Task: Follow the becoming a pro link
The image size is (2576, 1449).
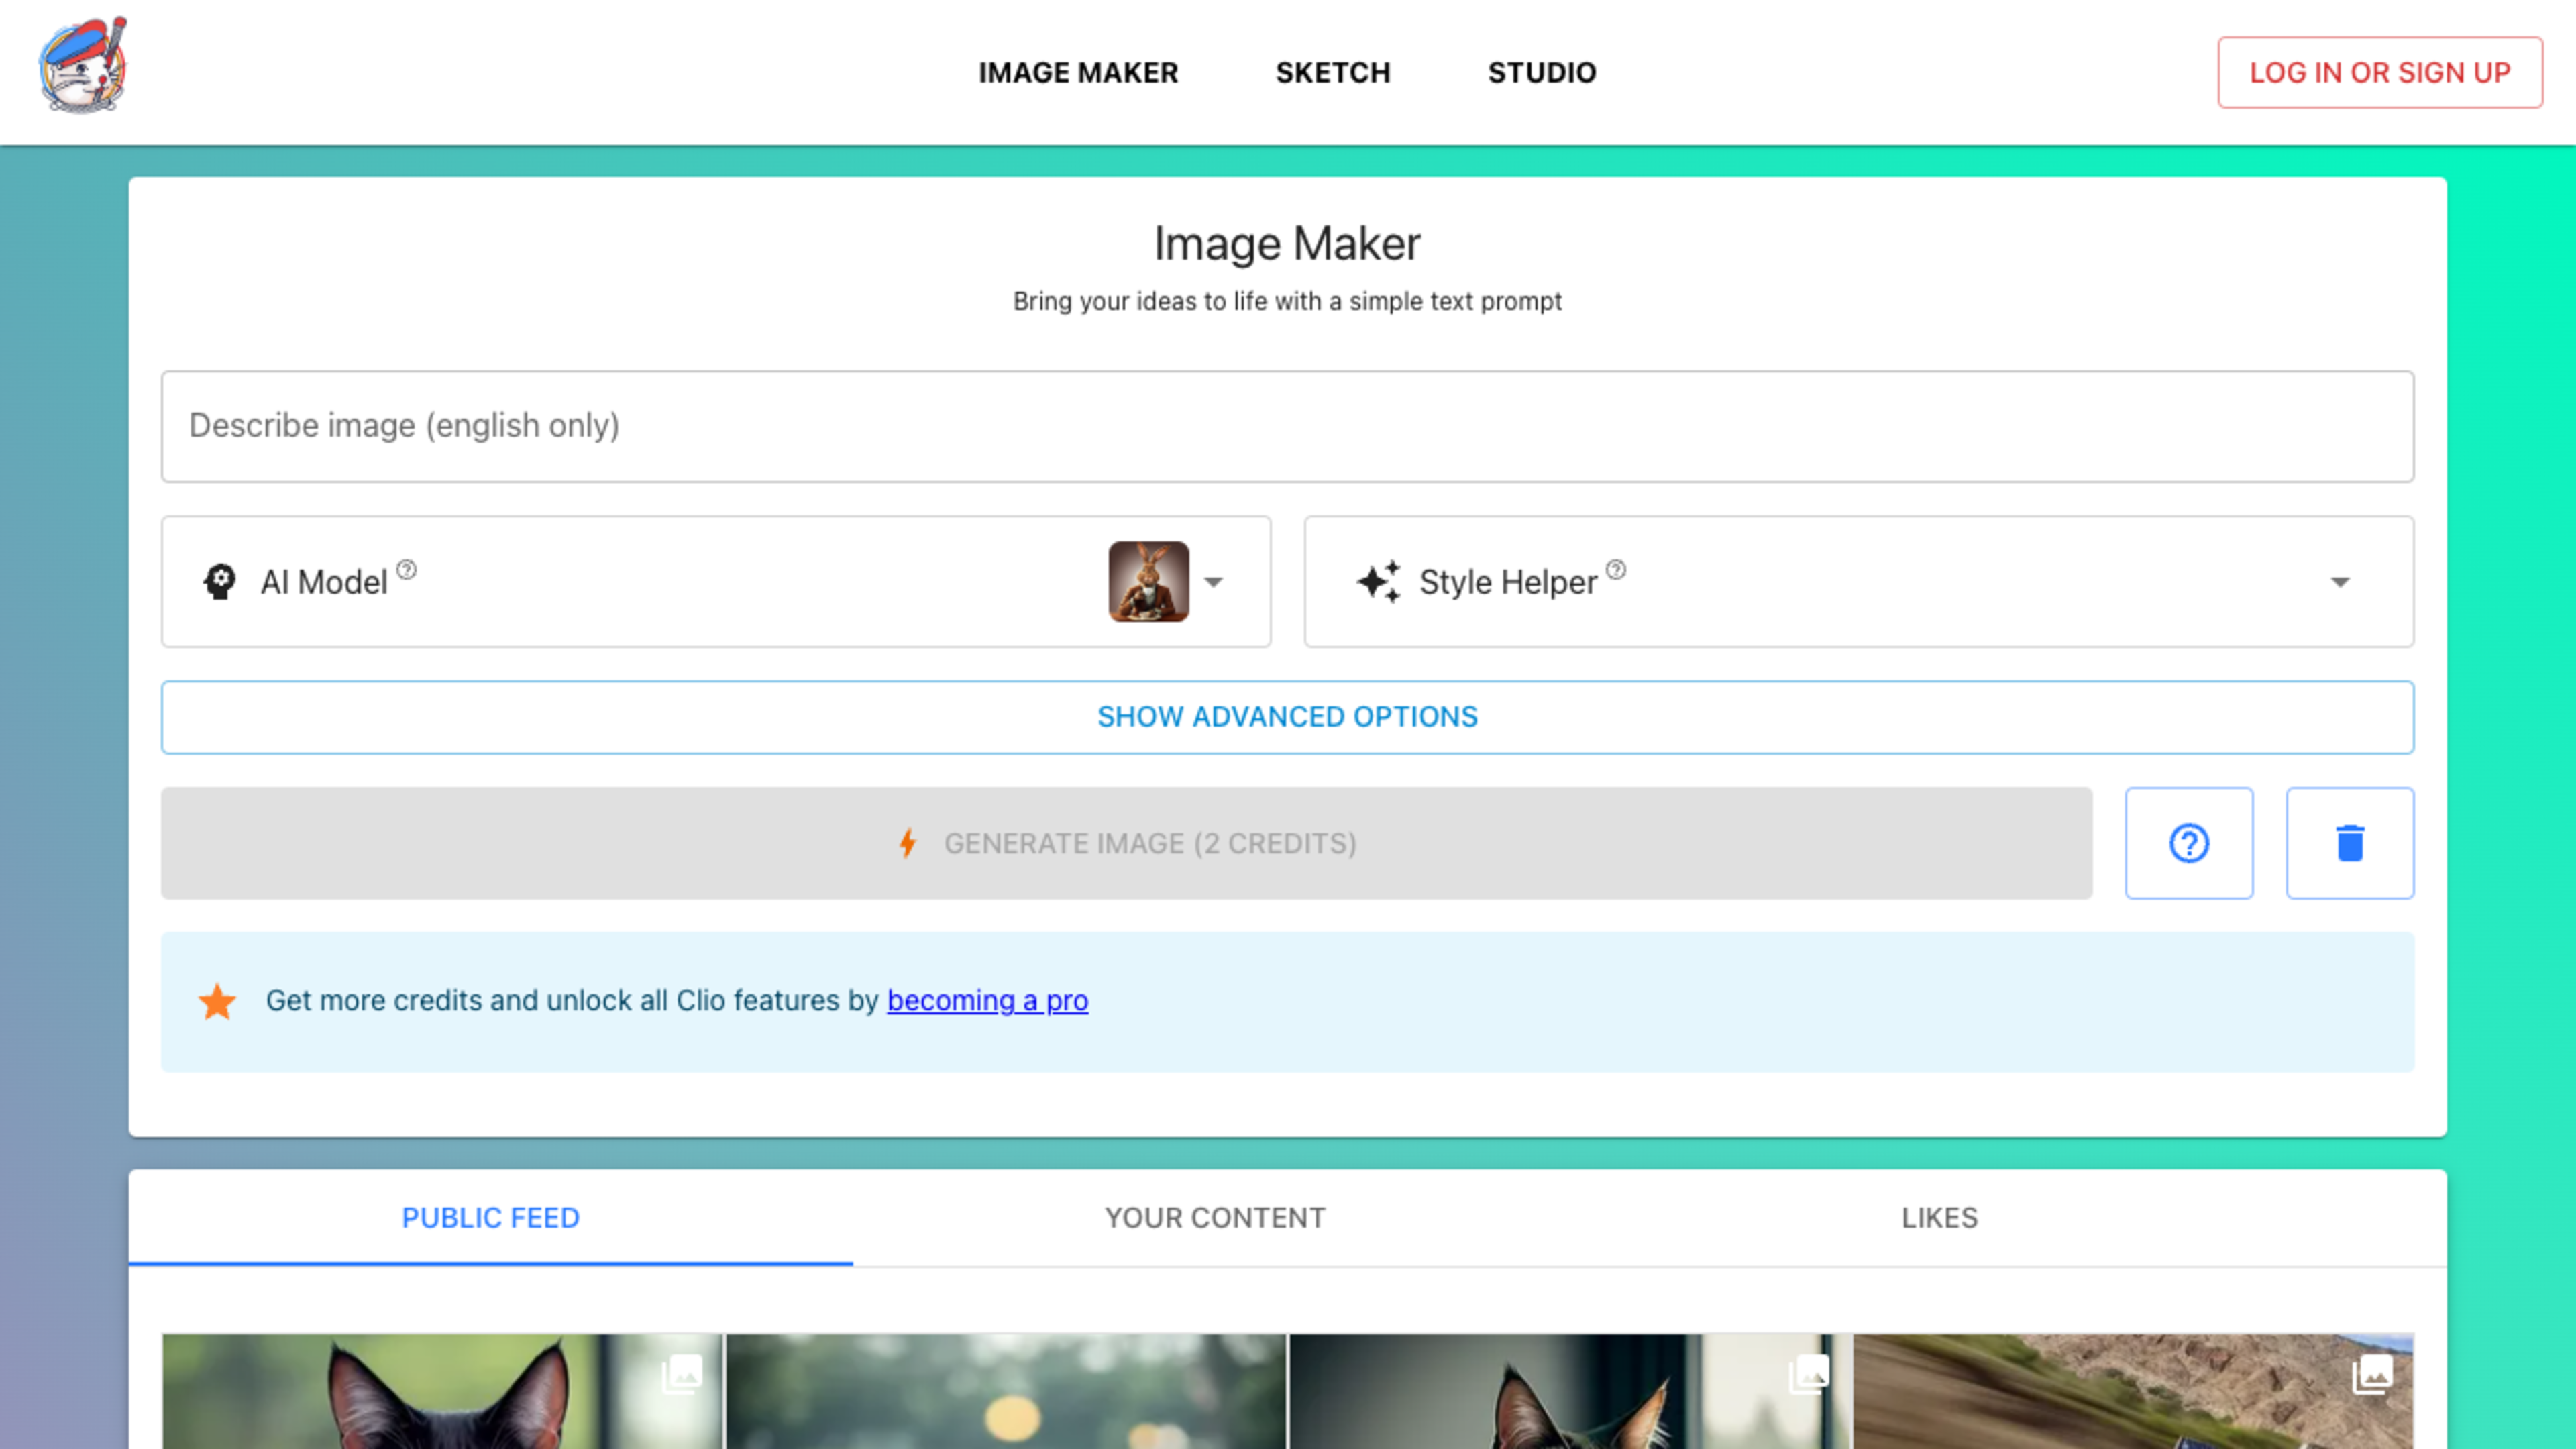Action: (x=987, y=1000)
